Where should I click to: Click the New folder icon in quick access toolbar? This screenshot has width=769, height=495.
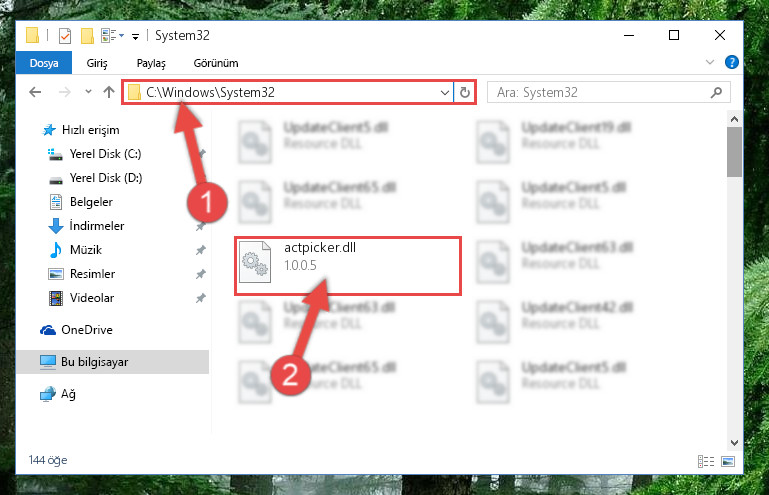click(x=87, y=36)
